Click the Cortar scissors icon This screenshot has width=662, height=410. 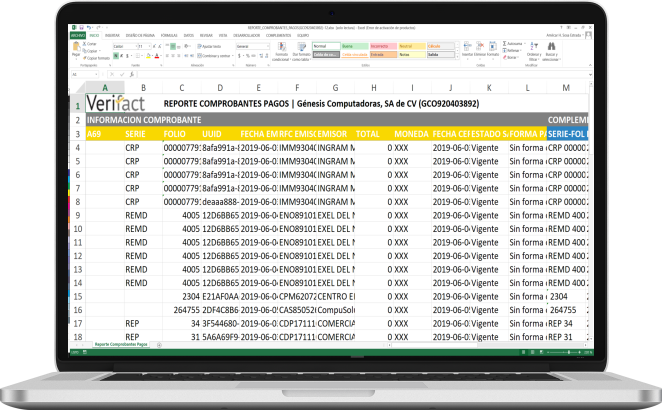coord(84,44)
